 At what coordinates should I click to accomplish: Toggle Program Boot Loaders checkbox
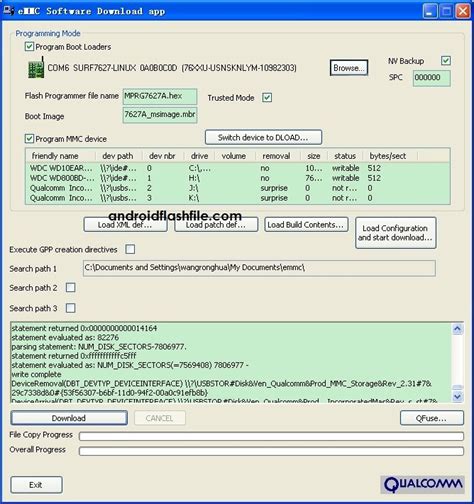point(29,47)
